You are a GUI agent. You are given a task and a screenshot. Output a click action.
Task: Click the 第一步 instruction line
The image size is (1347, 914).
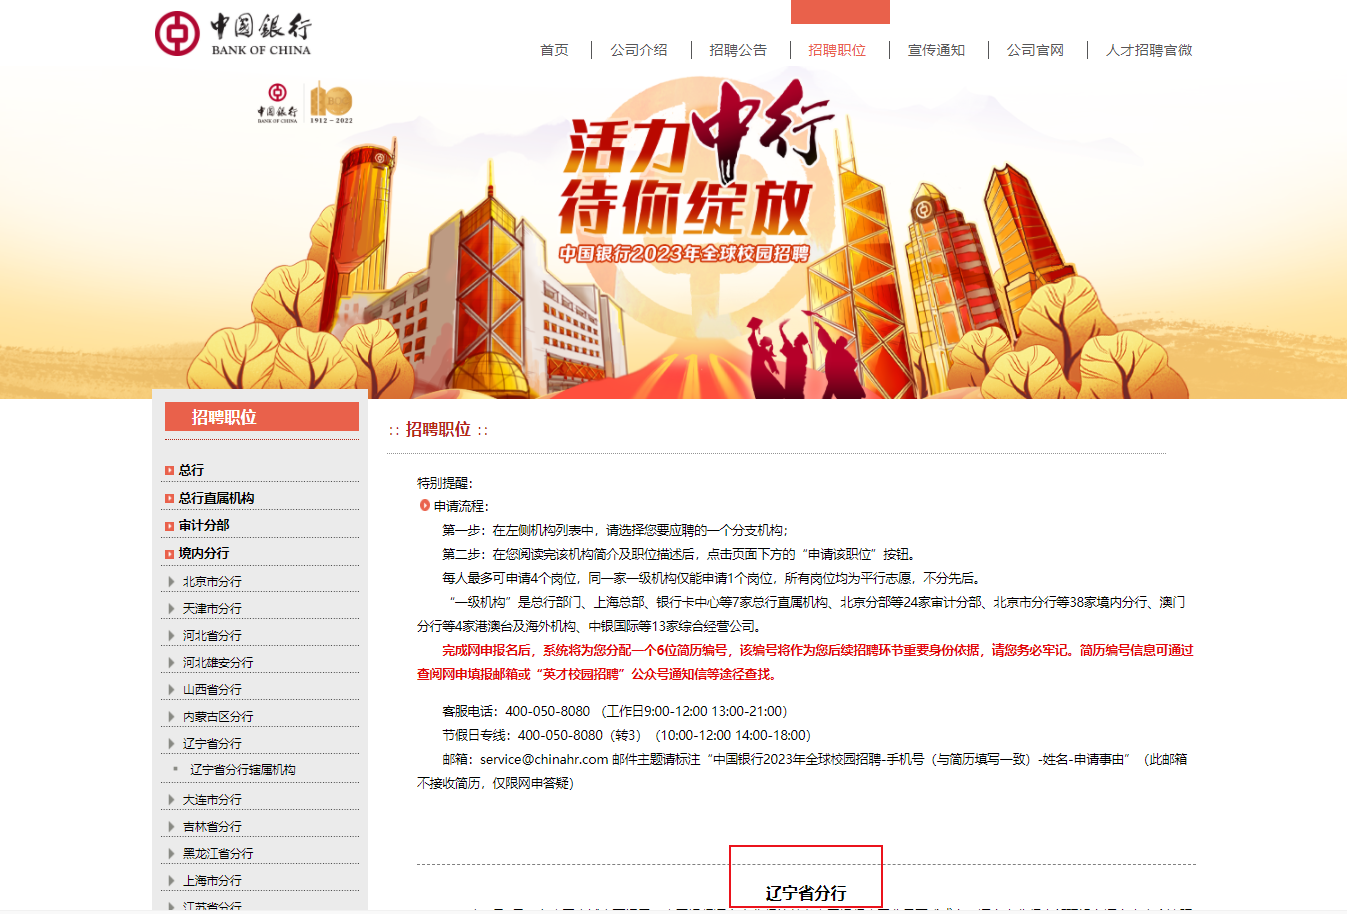point(615,530)
